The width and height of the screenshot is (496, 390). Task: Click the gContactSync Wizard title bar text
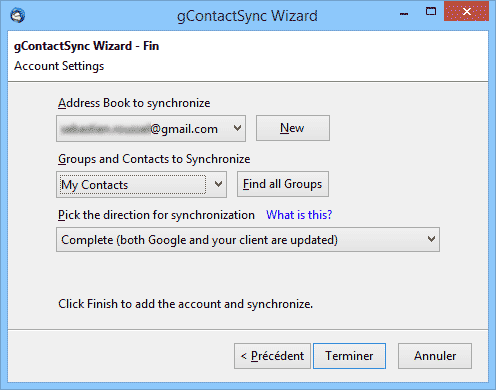[x=247, y=16]
